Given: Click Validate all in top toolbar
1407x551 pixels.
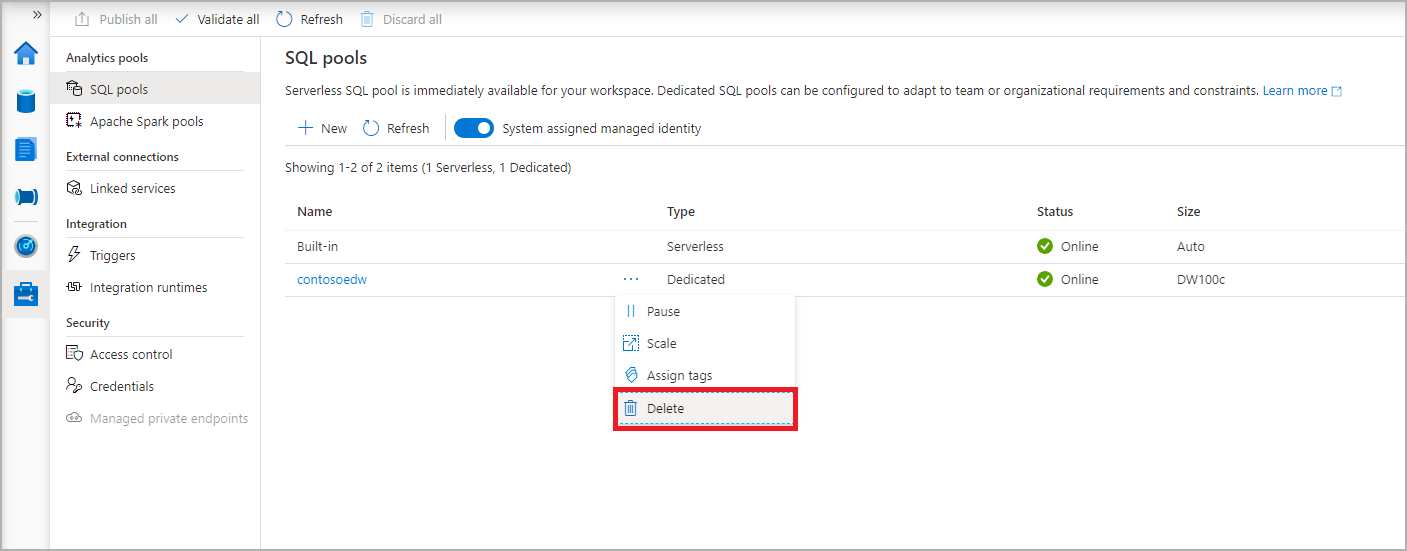Looking at the screenshot, I should click(217, 19).
